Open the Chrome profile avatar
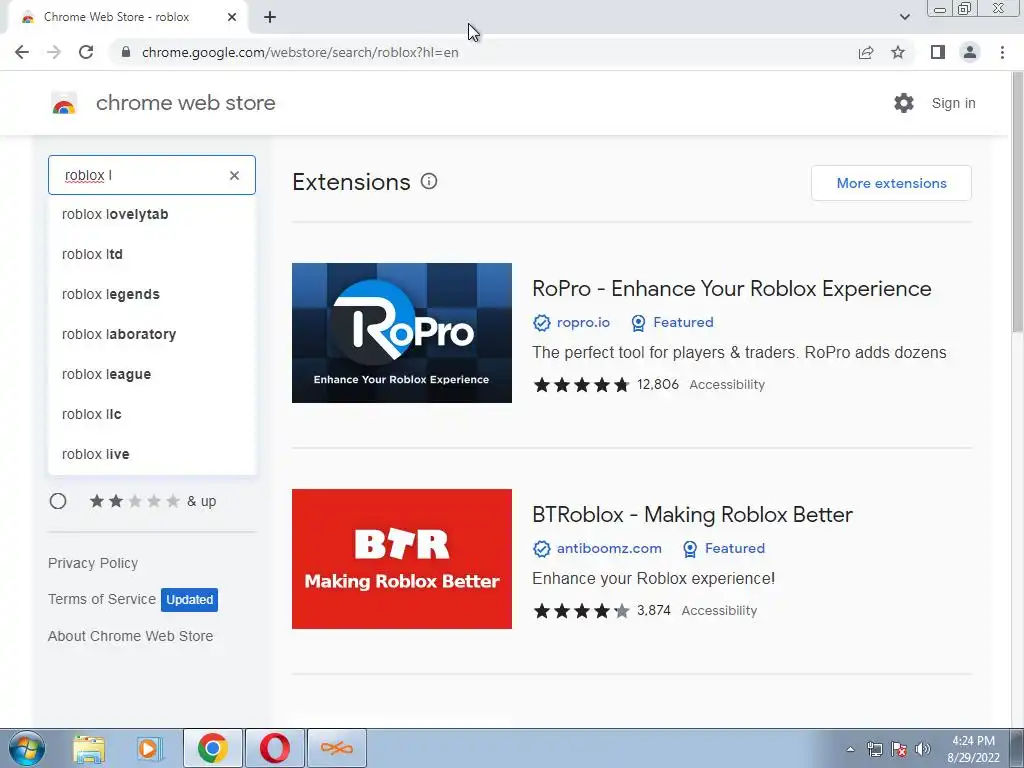Viewport: 1024px width, 768px height. (970, 52)
